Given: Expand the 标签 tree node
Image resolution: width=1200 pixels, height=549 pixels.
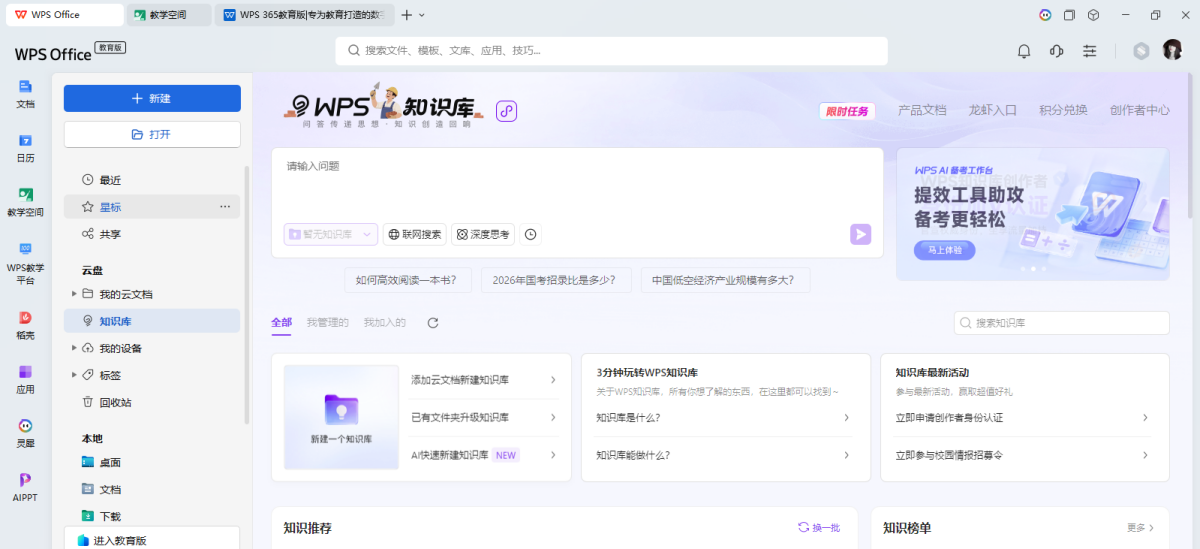Looking at the screenshot, I should click(x=74, y=375).
